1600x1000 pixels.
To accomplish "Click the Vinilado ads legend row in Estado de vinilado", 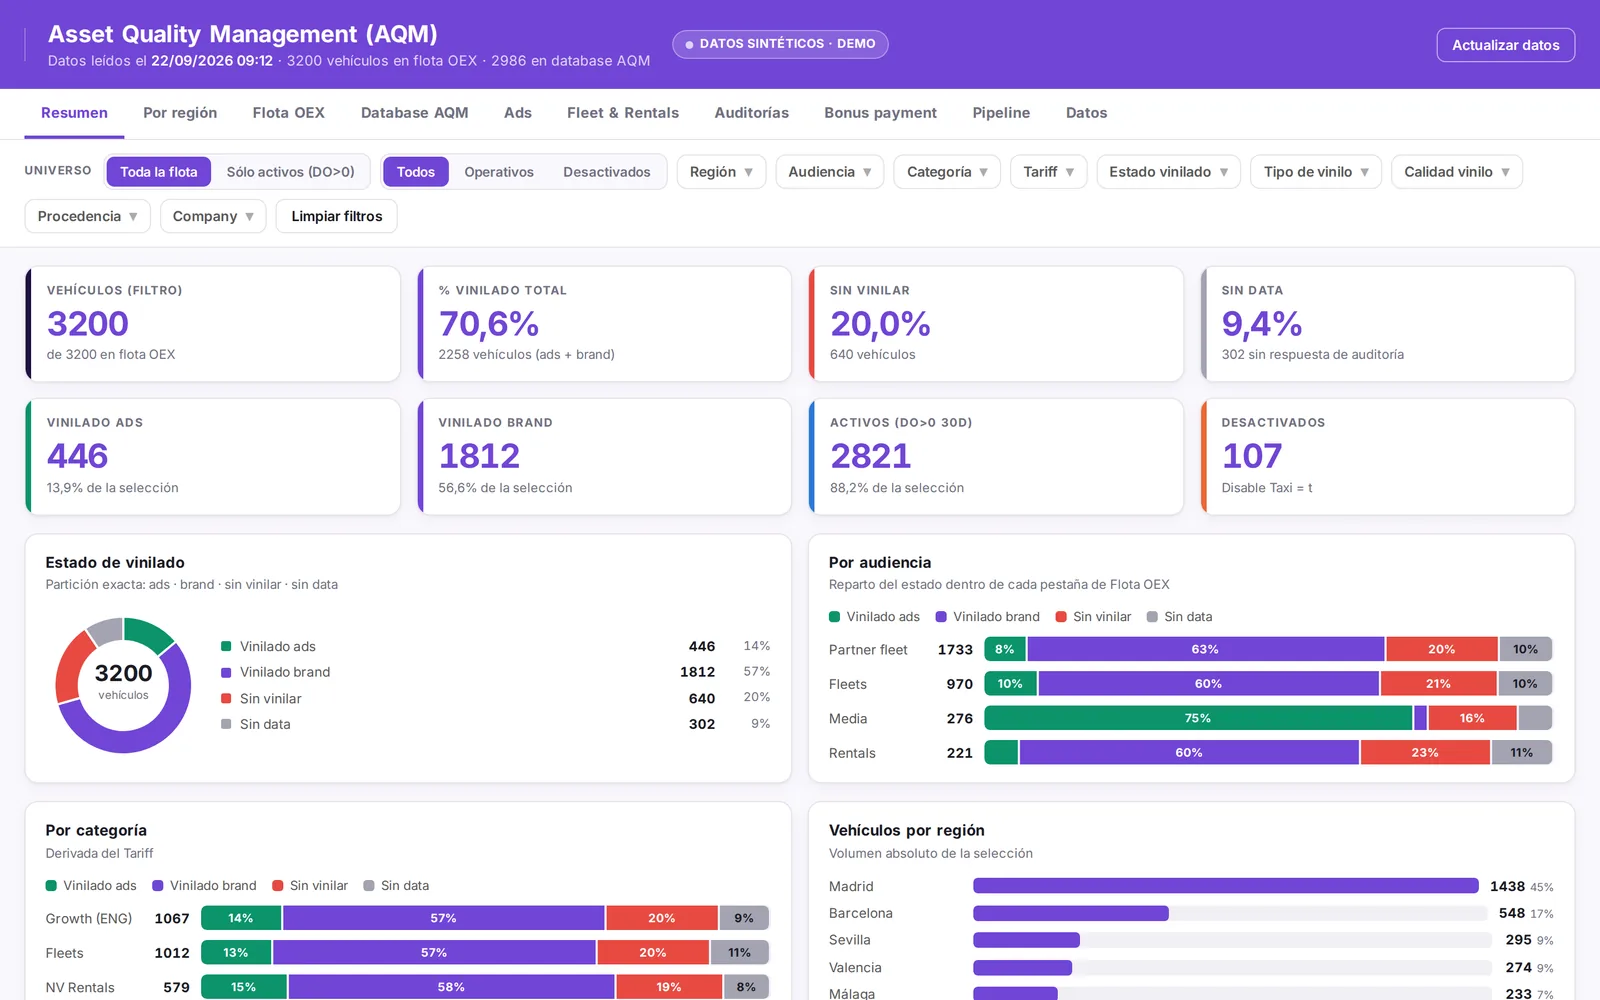I will (495, 646).
